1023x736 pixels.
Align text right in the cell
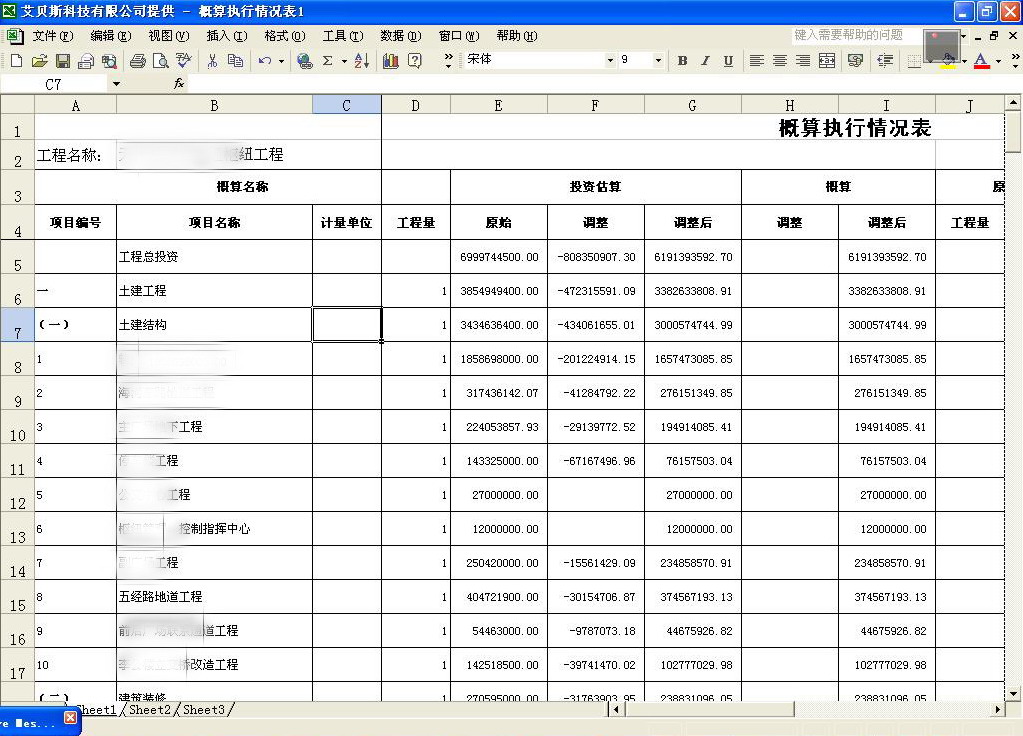click(x=802, y=61)
